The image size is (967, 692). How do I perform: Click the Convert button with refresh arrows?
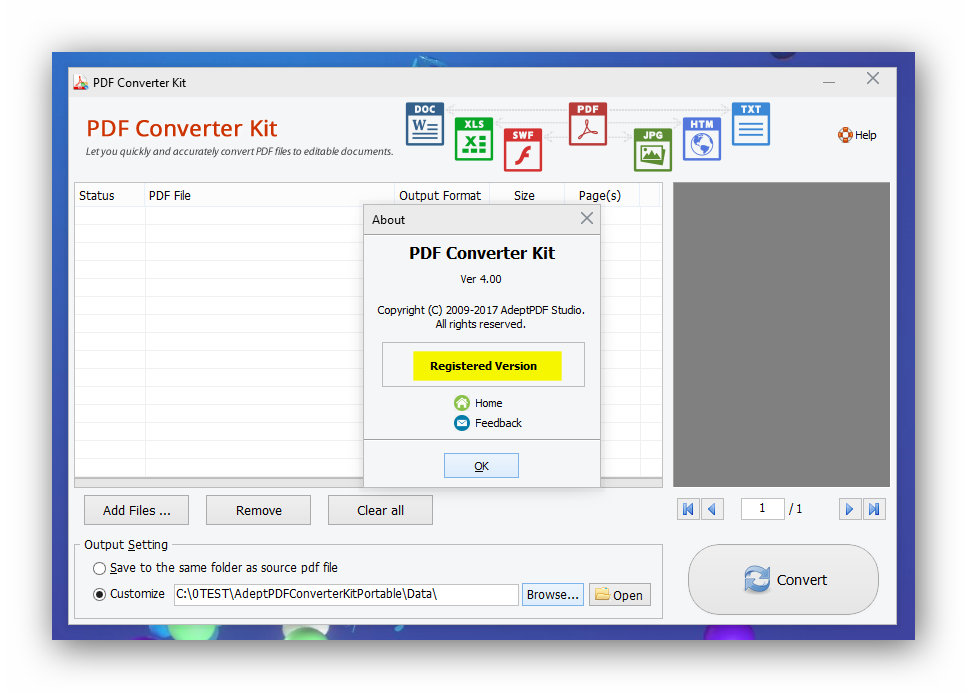[783, 580]
